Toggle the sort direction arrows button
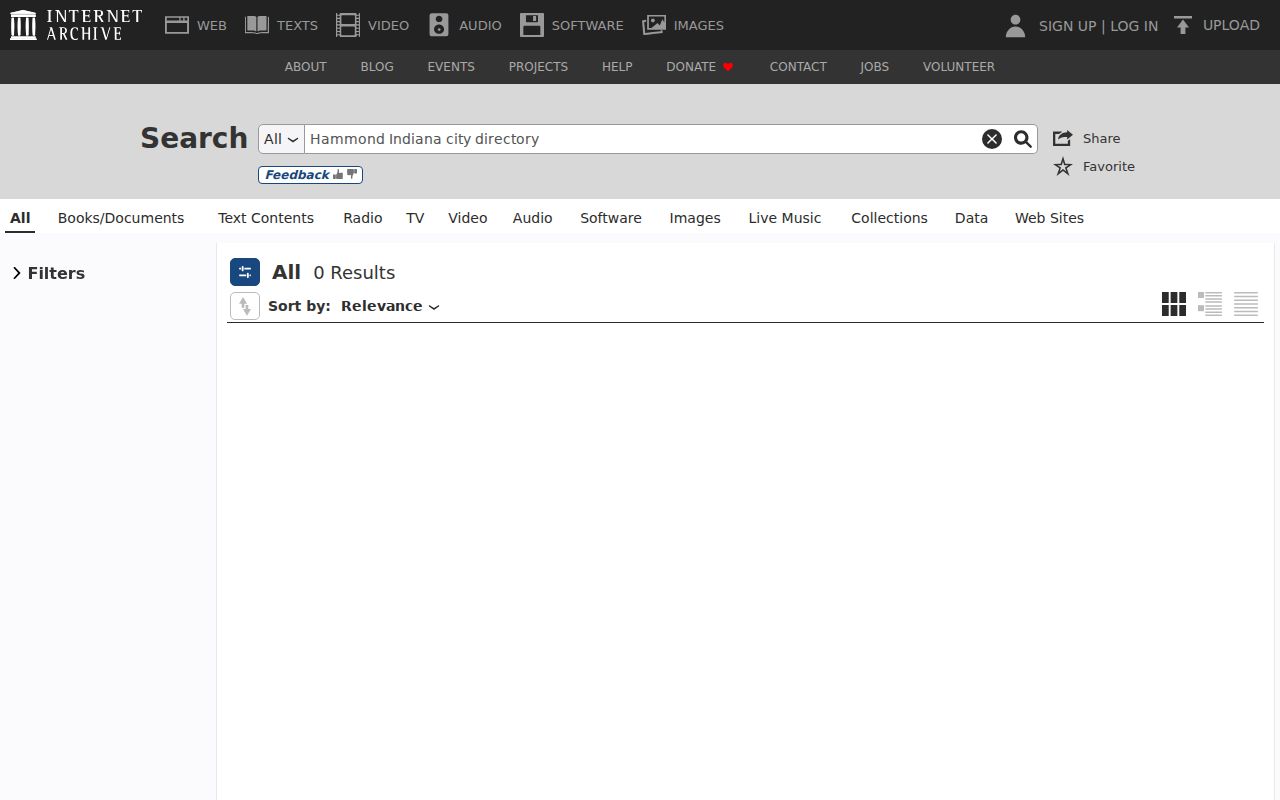Viewport: 1280px width, 800px height. coord(245,306)
